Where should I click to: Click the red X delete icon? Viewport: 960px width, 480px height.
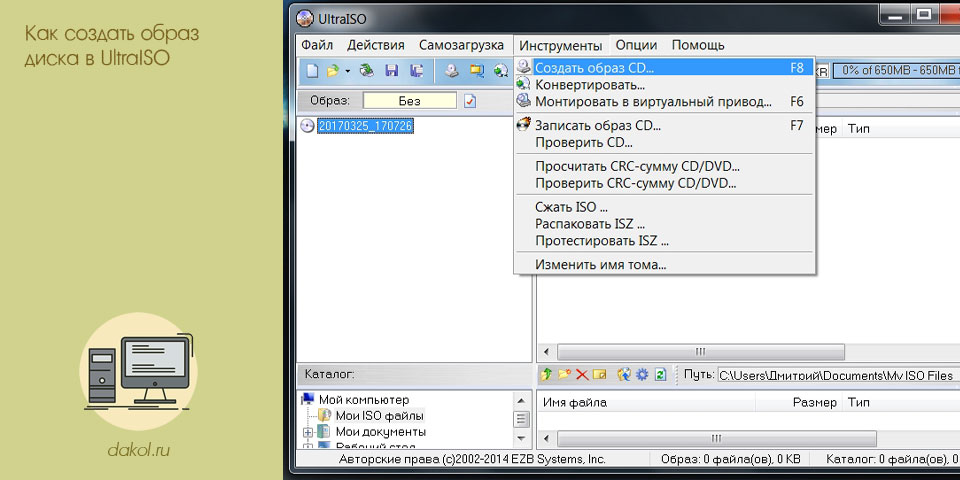(x=582, y=375)
